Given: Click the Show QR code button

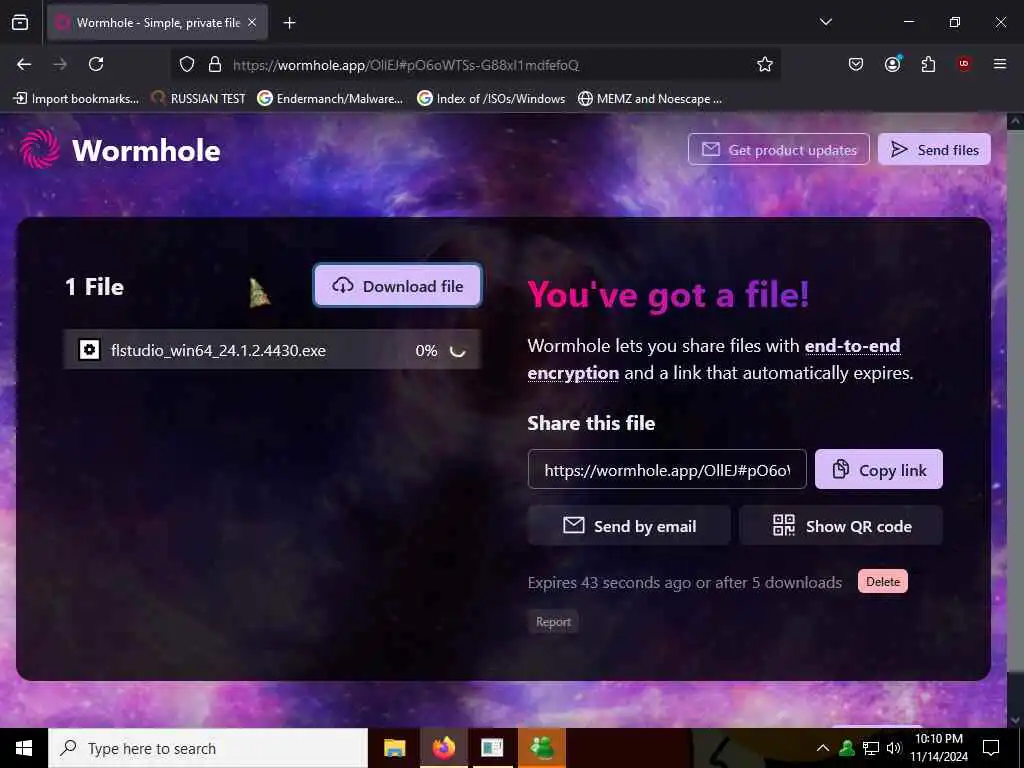Looking at the screenshot, I should (x=841, y=526).
